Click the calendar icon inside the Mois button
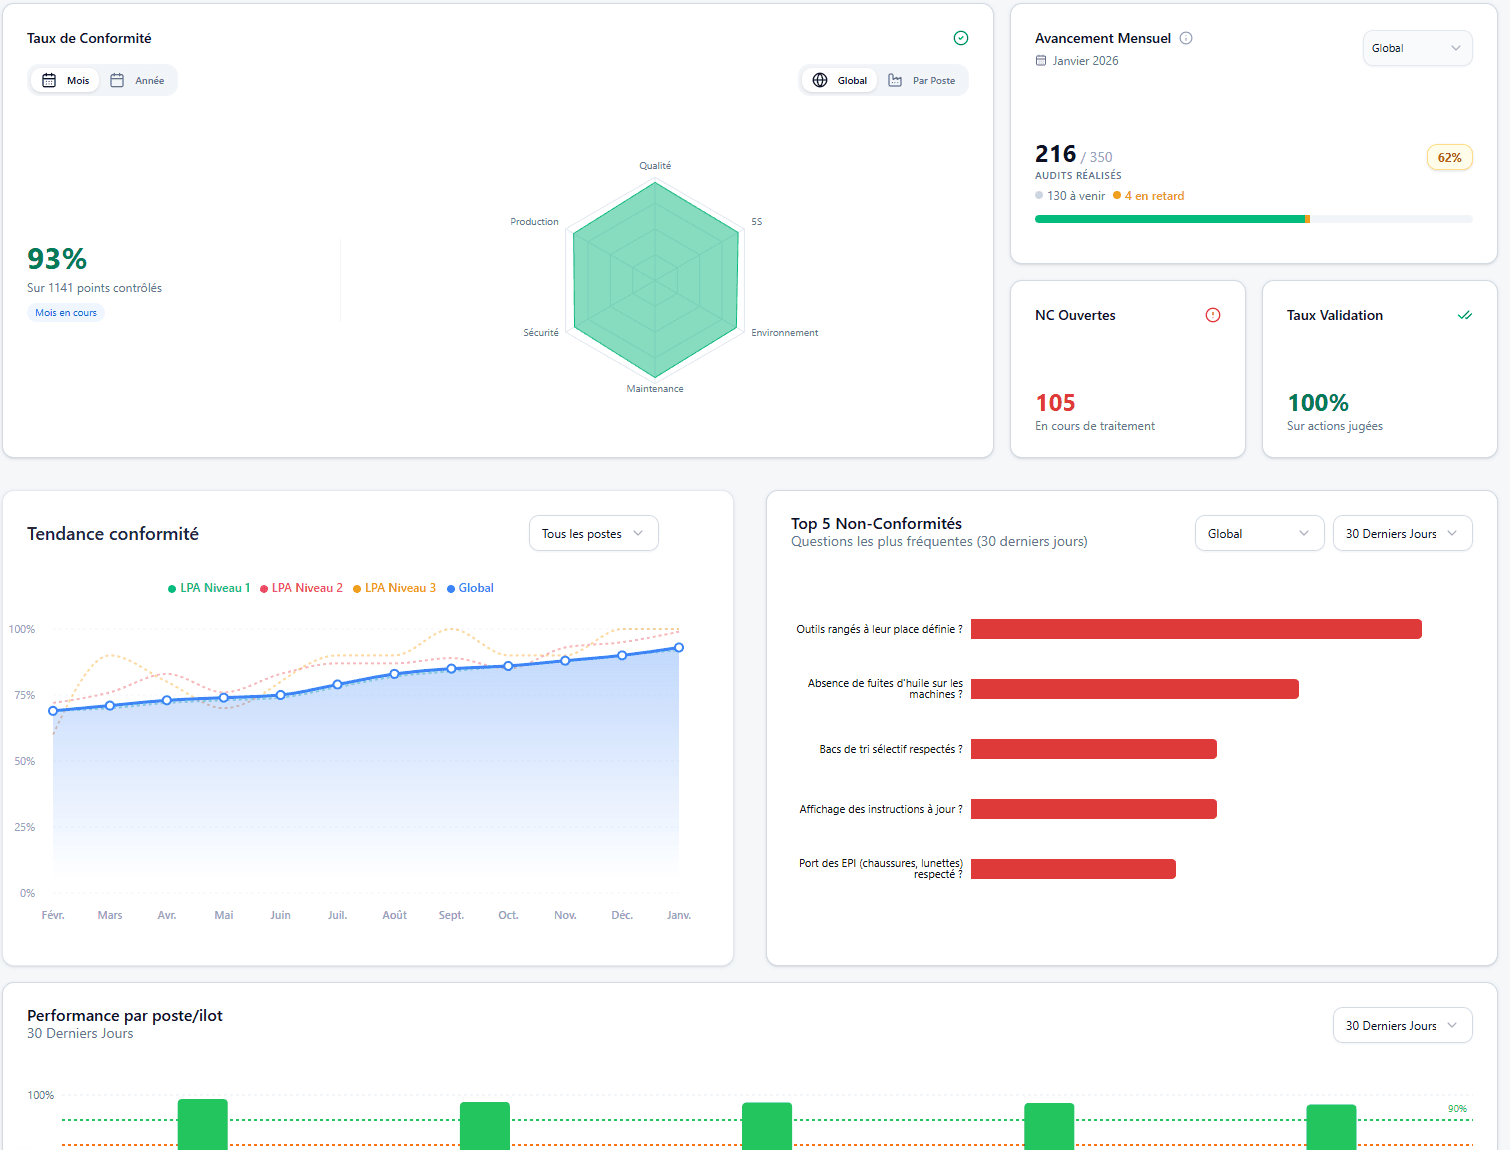Image resolution: width=1510 pixels, height=1150 pixels. tap(49, 80)
